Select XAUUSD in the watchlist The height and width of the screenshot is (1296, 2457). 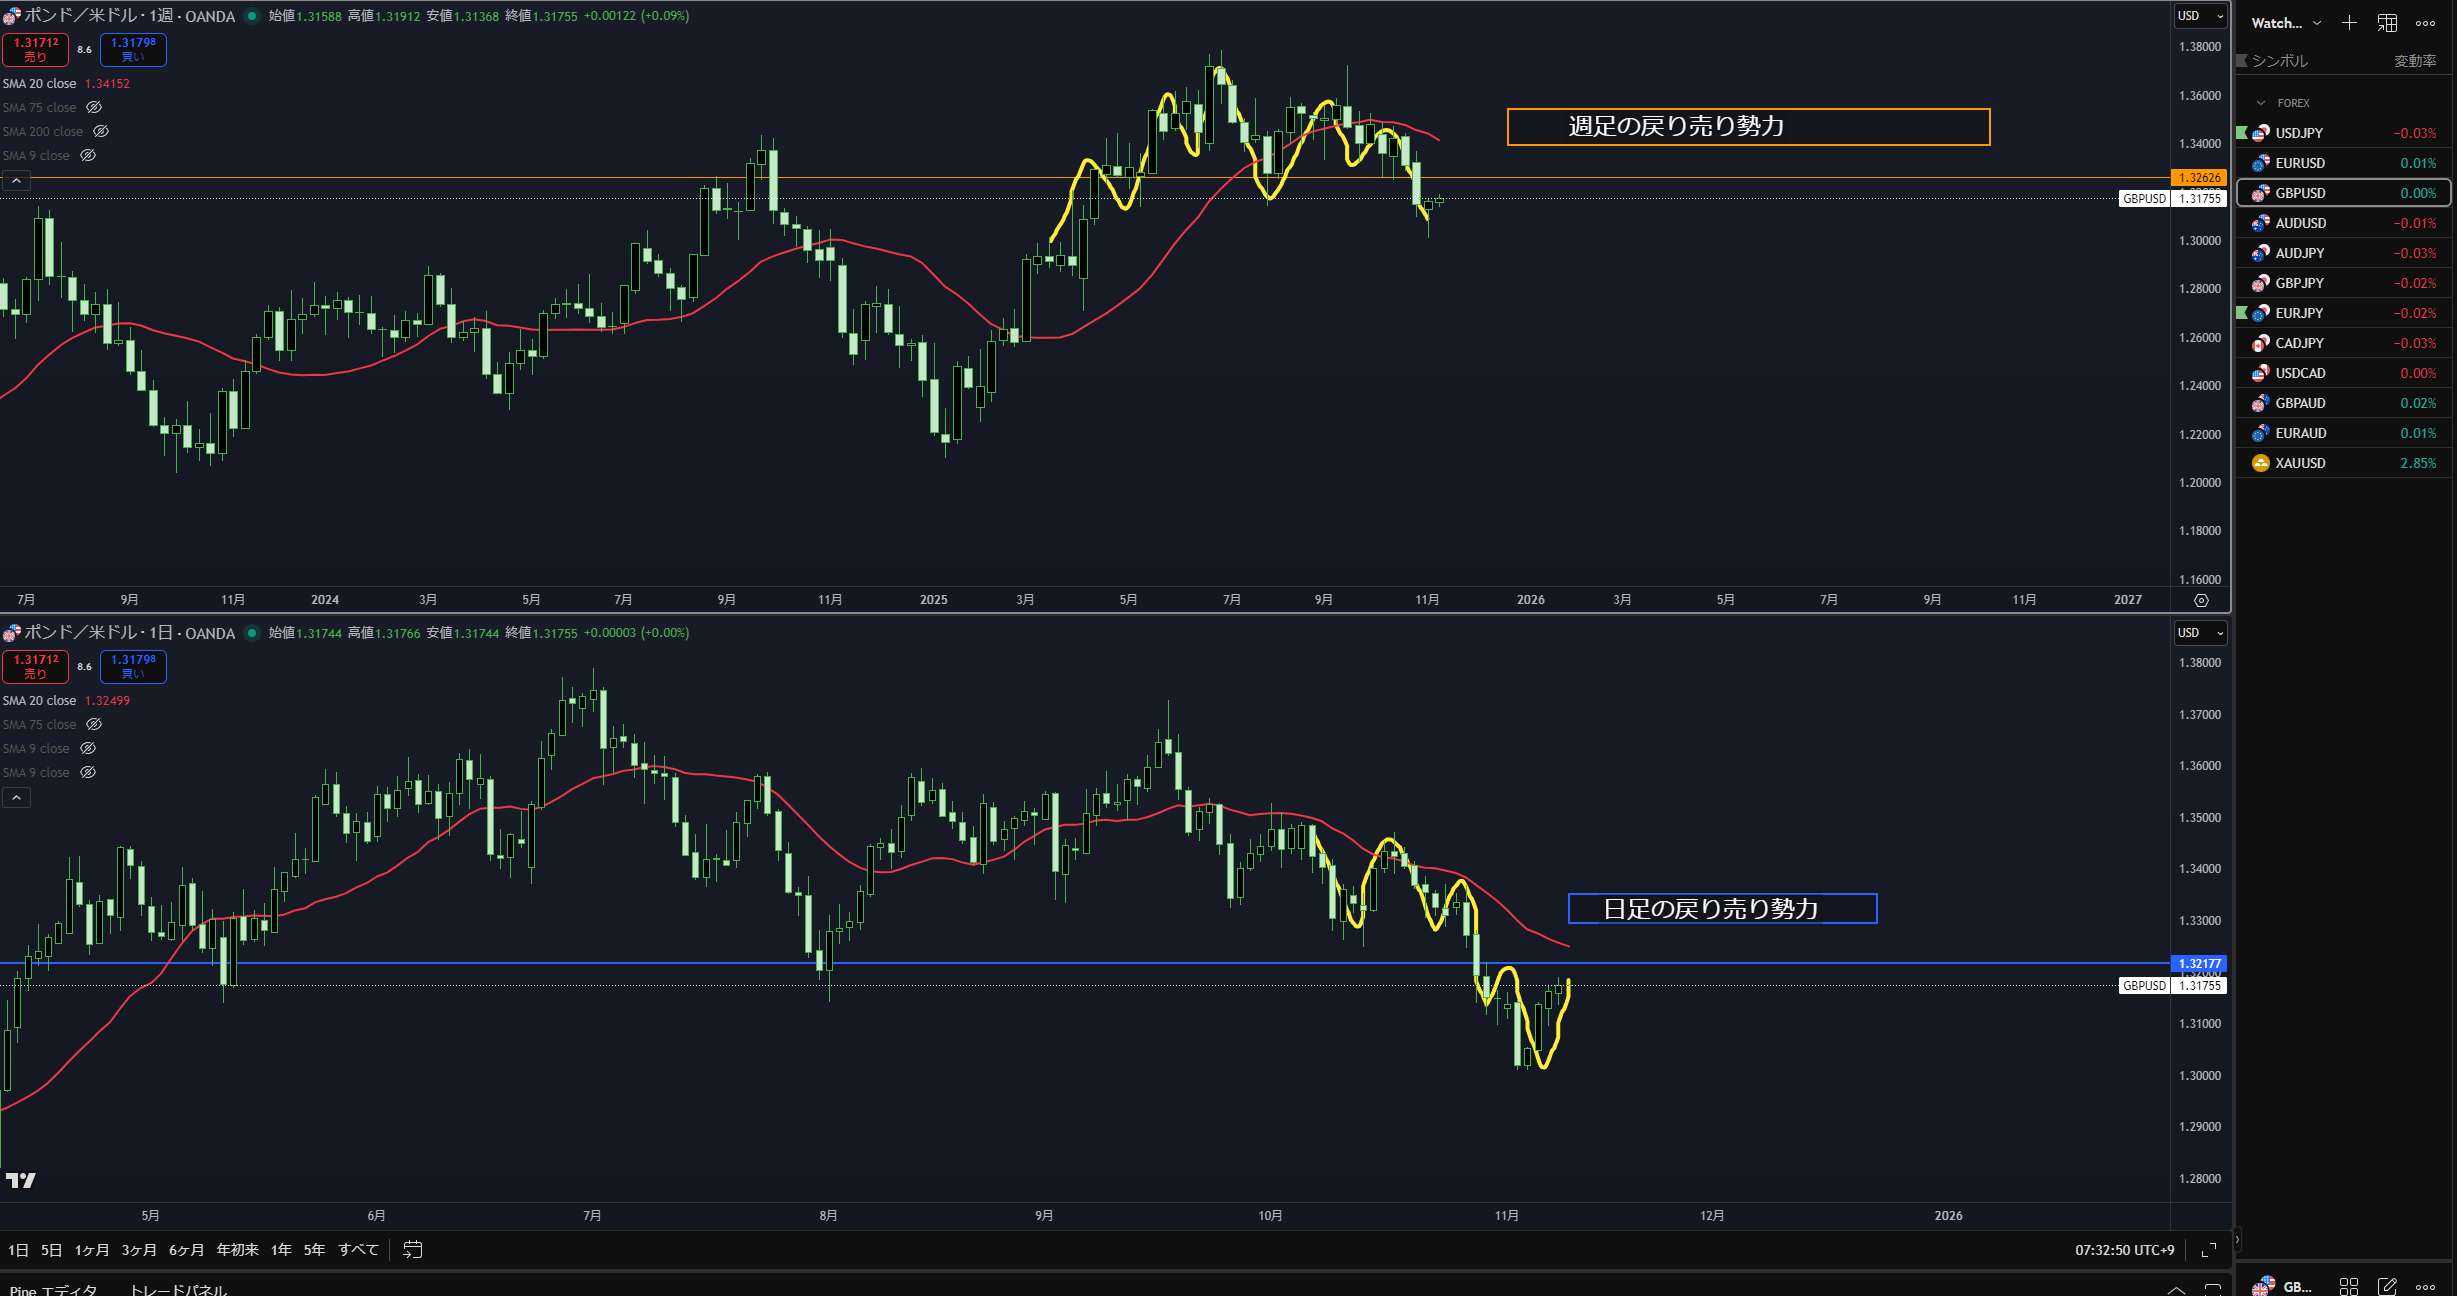tap(2300, 463)
